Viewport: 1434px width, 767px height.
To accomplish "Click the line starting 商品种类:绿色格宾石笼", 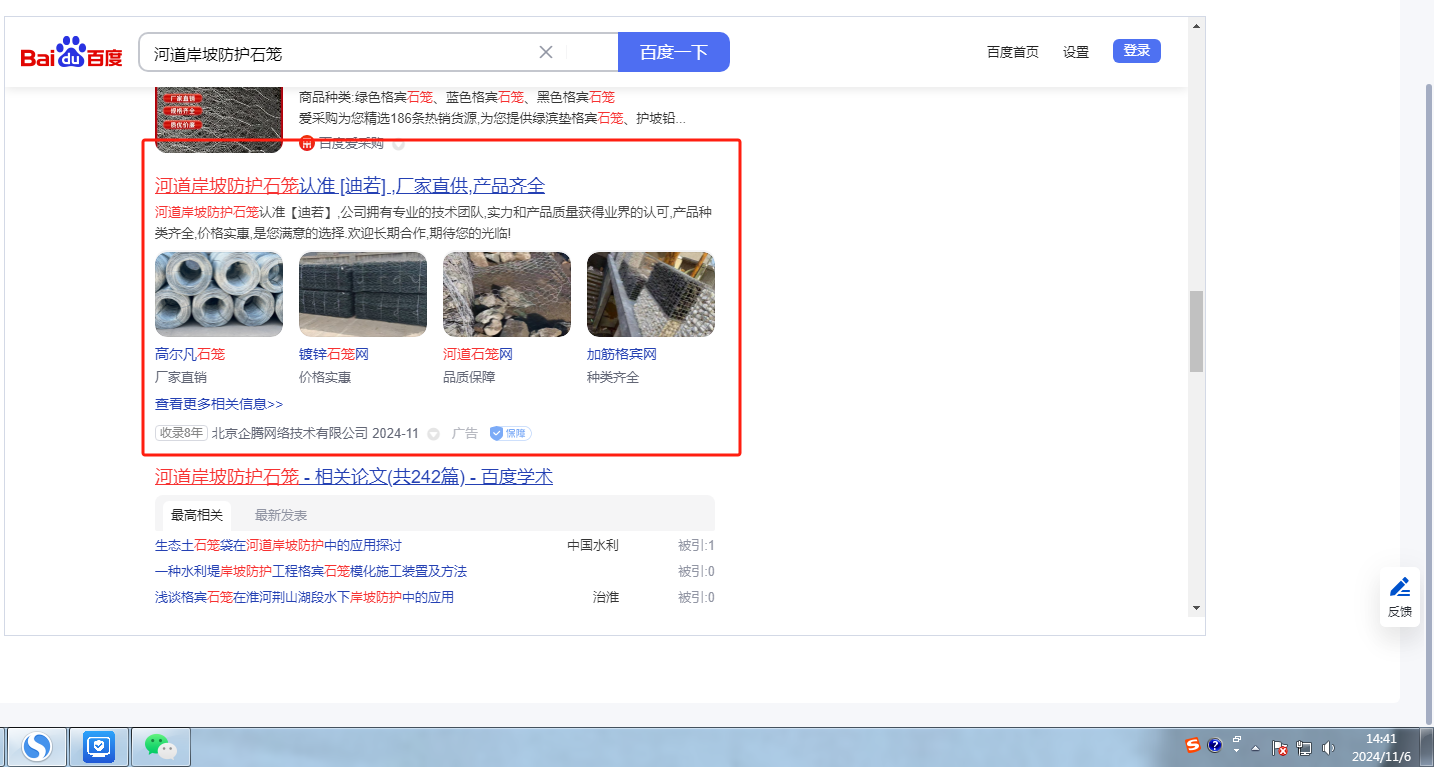I will (457, 97).
